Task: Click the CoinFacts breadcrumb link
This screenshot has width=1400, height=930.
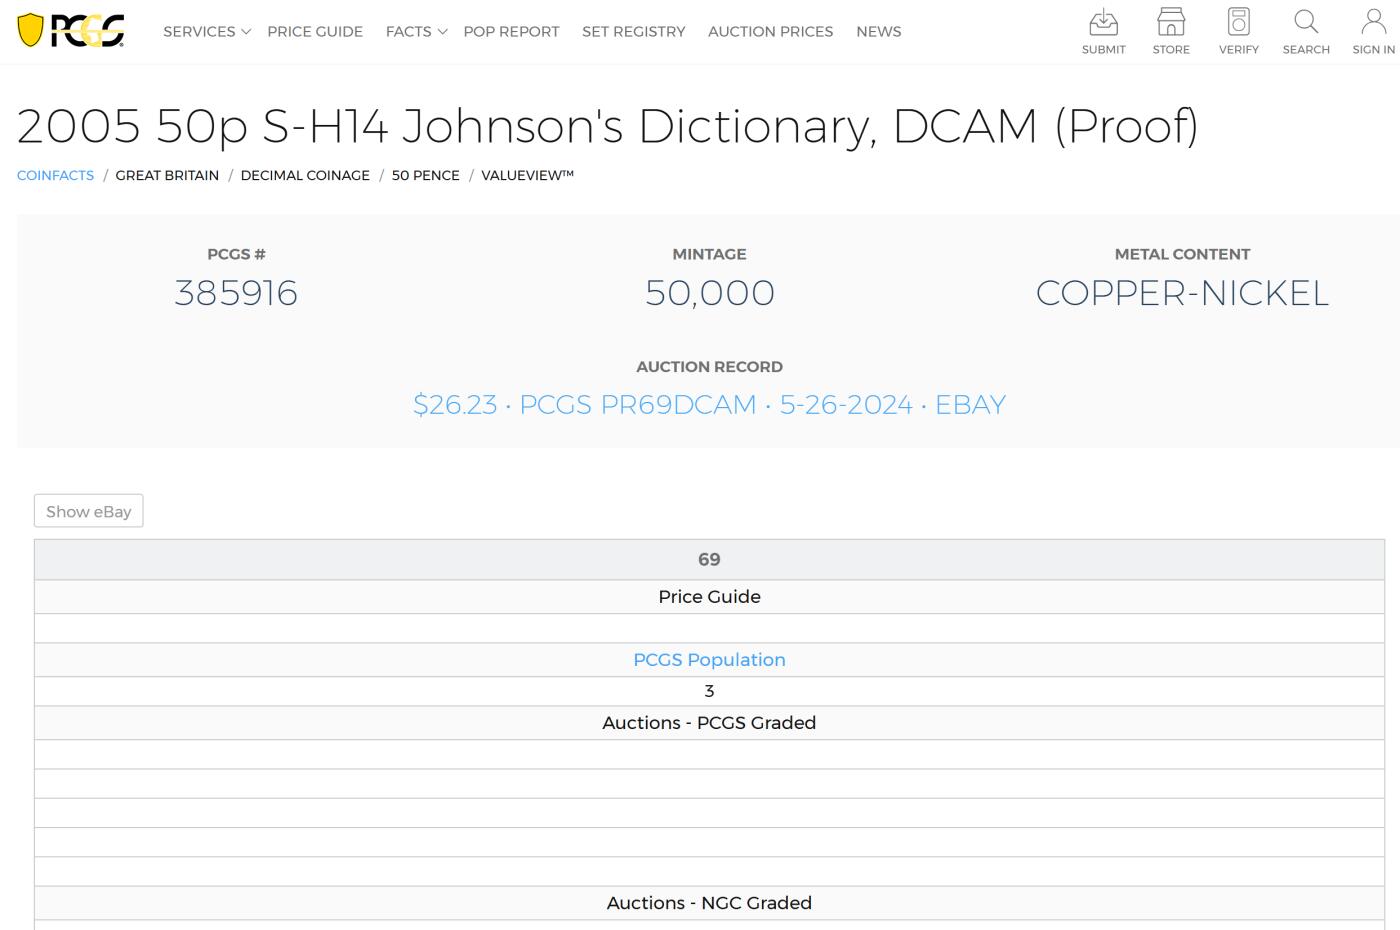Action: pyautogui.click(x=55, y=175)
